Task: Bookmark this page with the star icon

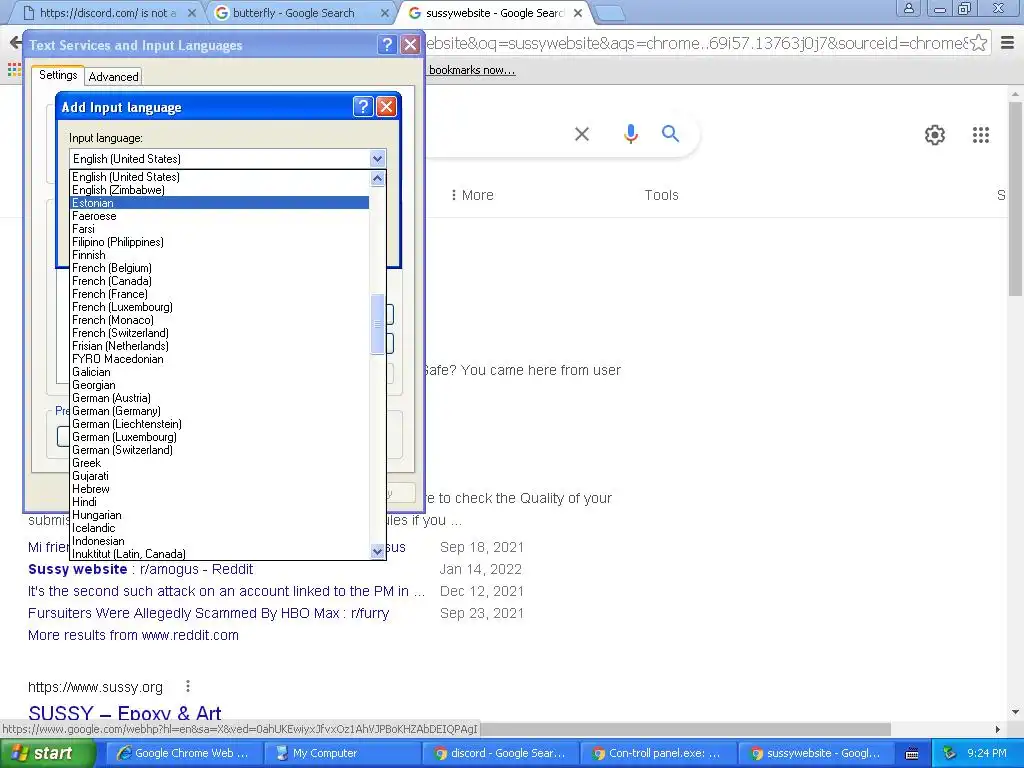Action: [x=978, y=43]
